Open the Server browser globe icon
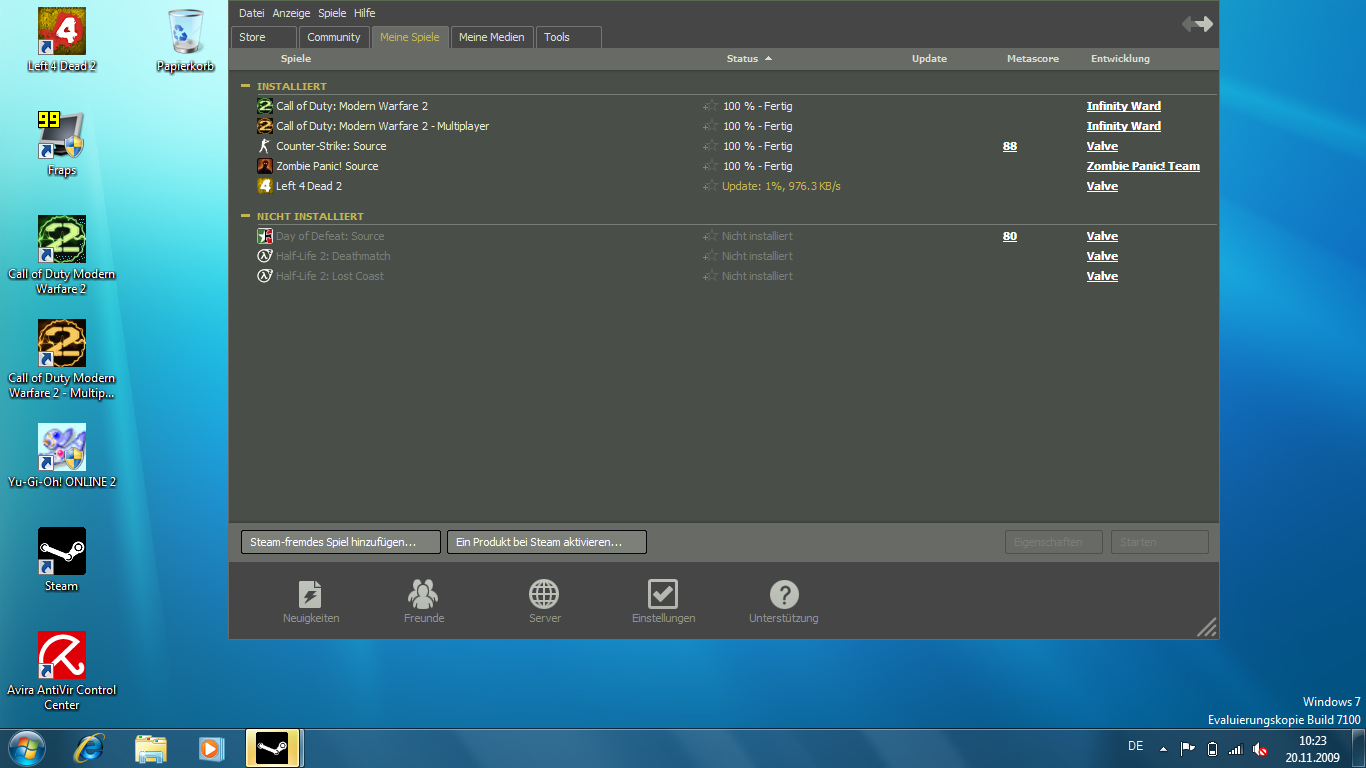 tap(544, 594)
